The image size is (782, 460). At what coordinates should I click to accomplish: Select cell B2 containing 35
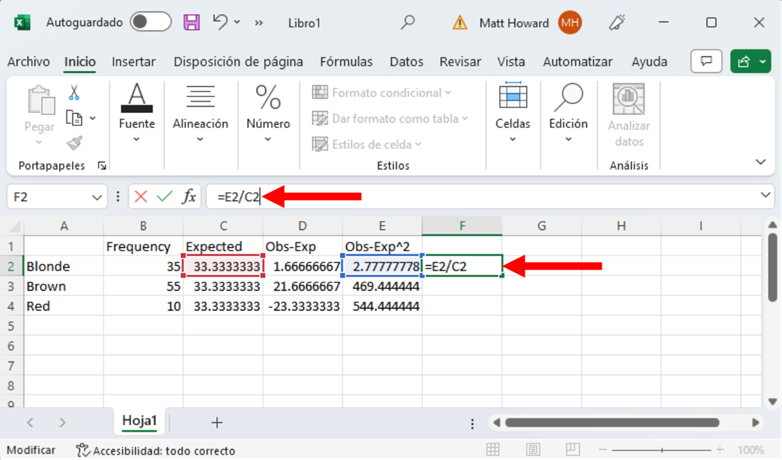[143, 266]
